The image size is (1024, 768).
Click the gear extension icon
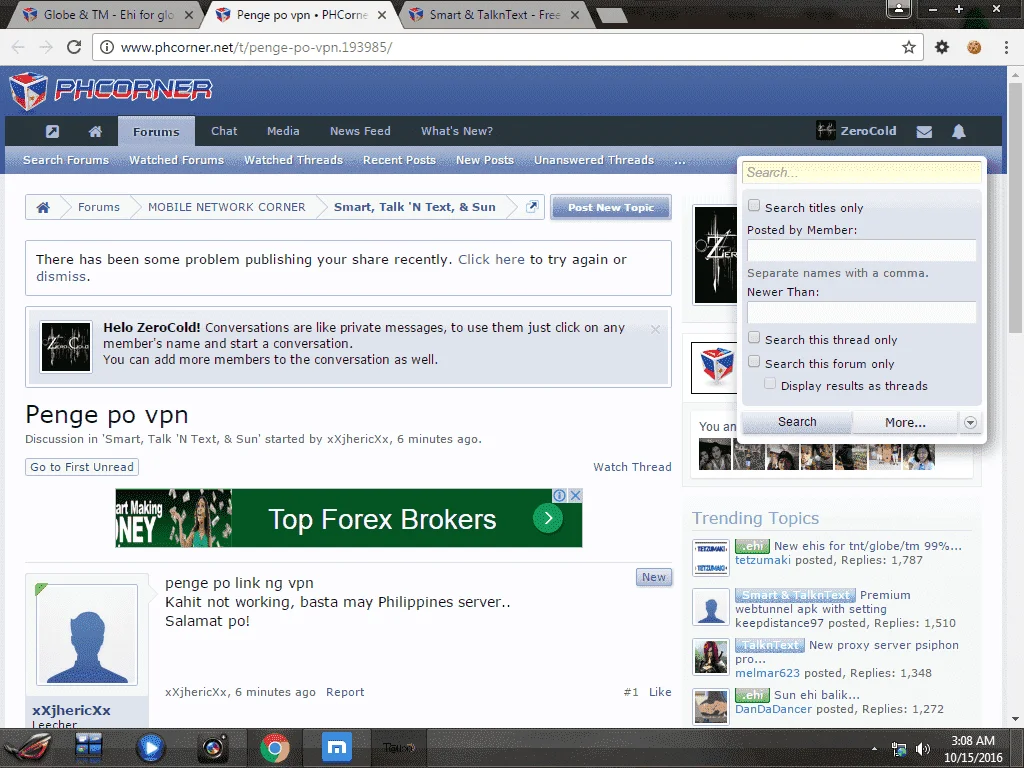click(x=942, y=47)
